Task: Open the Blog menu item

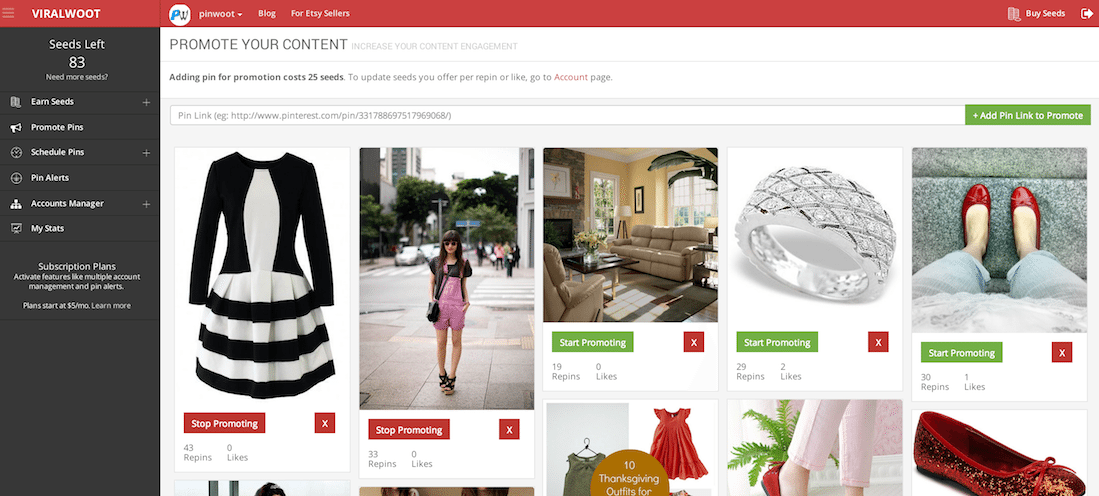Action: (266, 13)
